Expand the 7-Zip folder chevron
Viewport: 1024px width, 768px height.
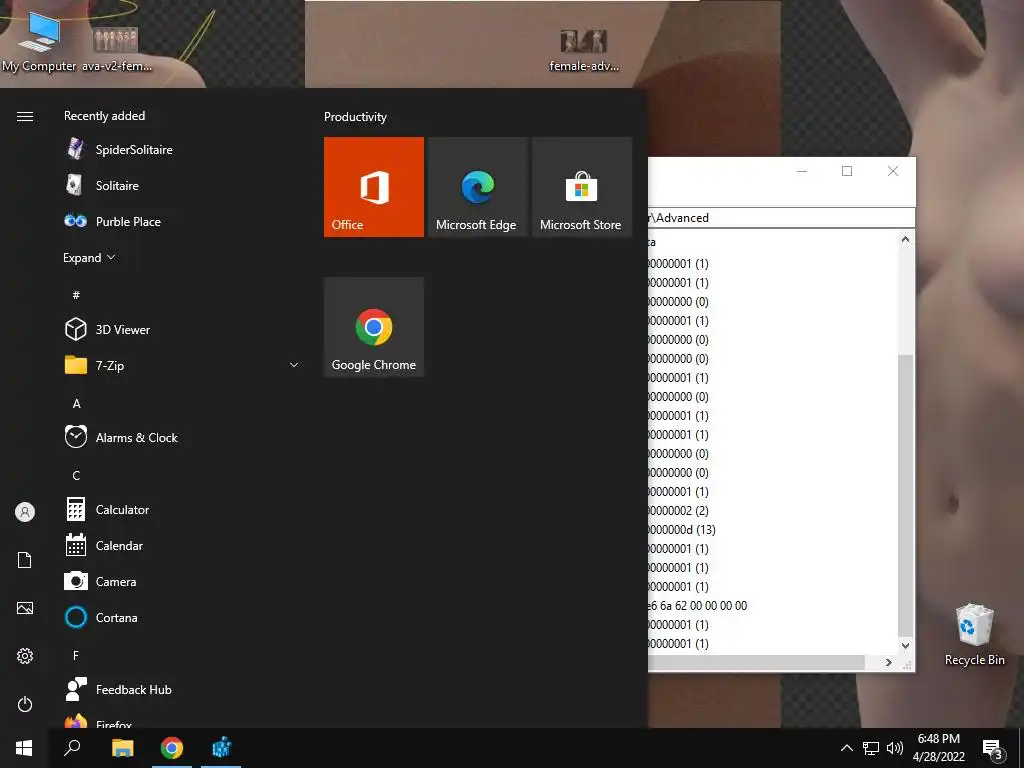coord(294,365)
